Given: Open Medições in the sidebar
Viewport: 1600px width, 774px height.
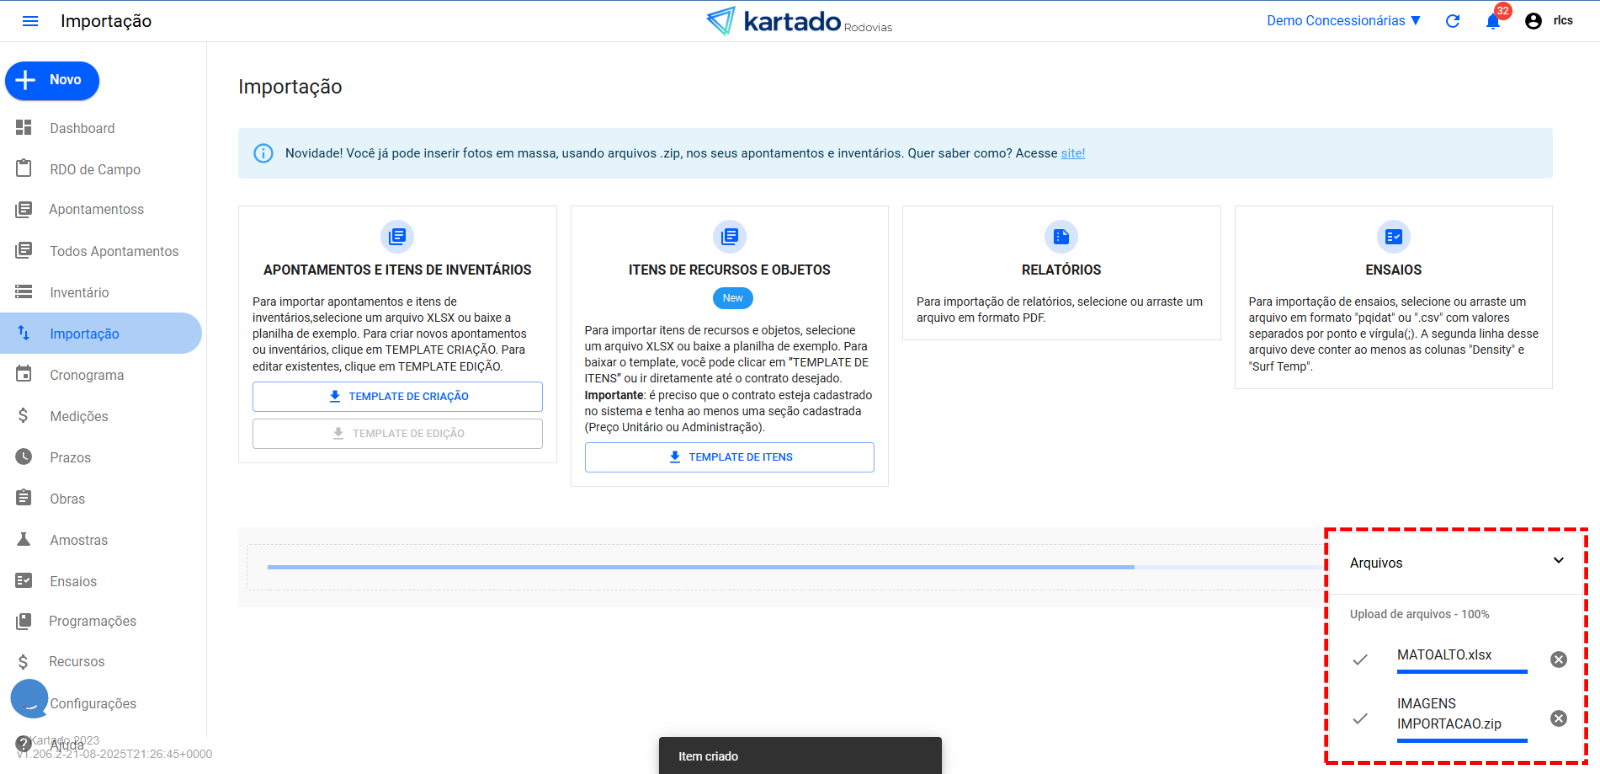Looking at the screenshot, I should coord(79,416).
